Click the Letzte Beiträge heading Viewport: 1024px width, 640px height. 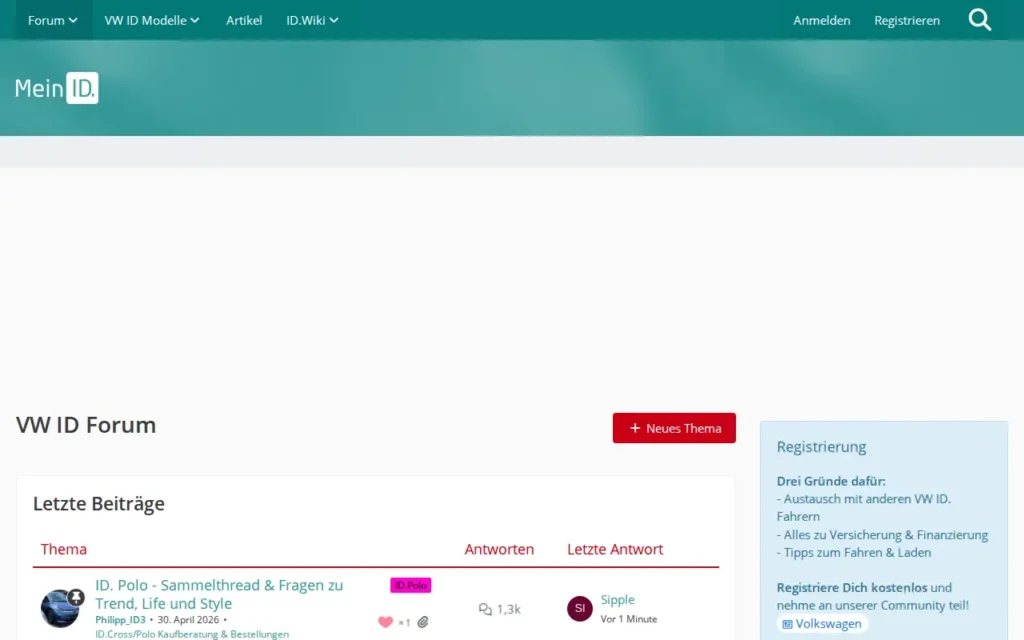point(99,504)
